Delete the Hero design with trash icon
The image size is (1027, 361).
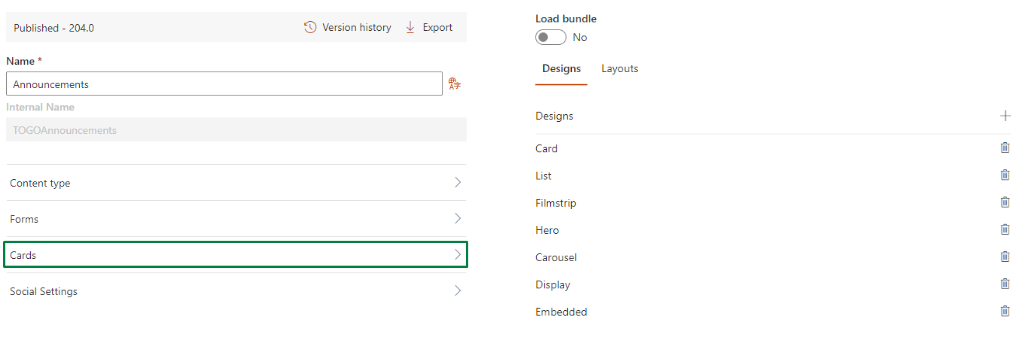coord(1005,229)
